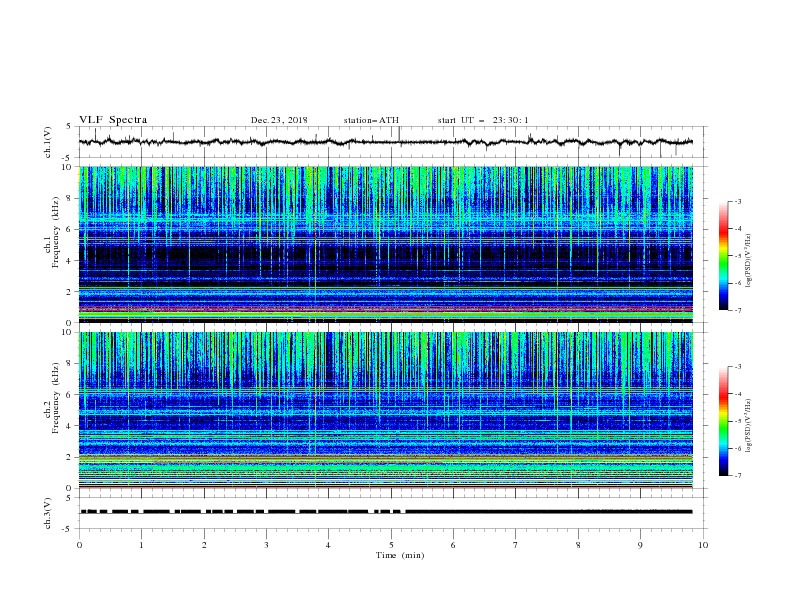Image resolution: width=792 pixels, height=612 pixels.
Task: Click the ch.2 frequency tick label "6"
Action: pyautogui.click(x=69, y=395)
